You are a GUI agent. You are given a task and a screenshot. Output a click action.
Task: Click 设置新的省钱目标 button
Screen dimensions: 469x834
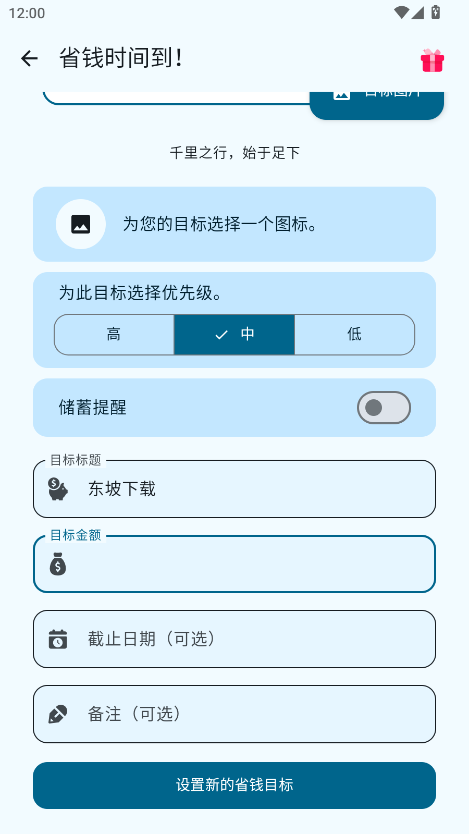(234, 785)
